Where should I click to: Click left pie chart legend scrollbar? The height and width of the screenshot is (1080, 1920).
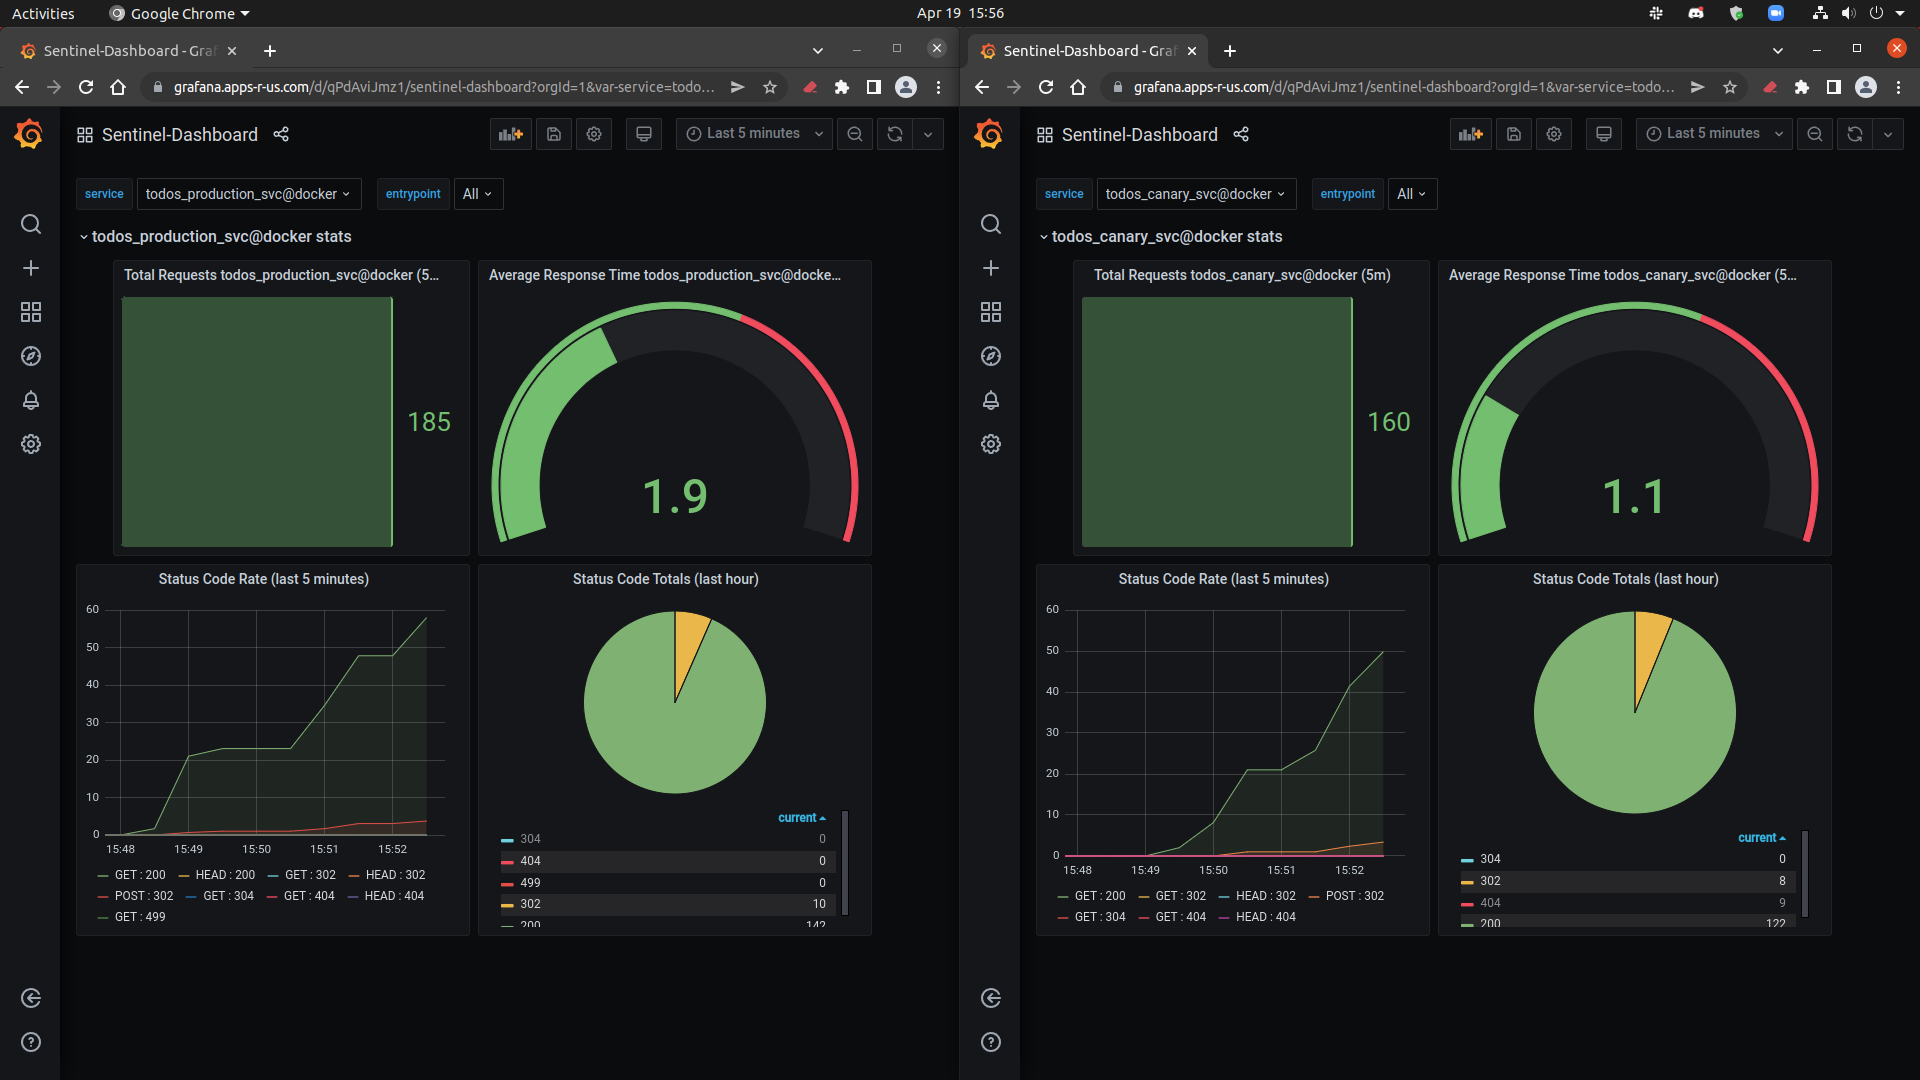pos(845,862)
